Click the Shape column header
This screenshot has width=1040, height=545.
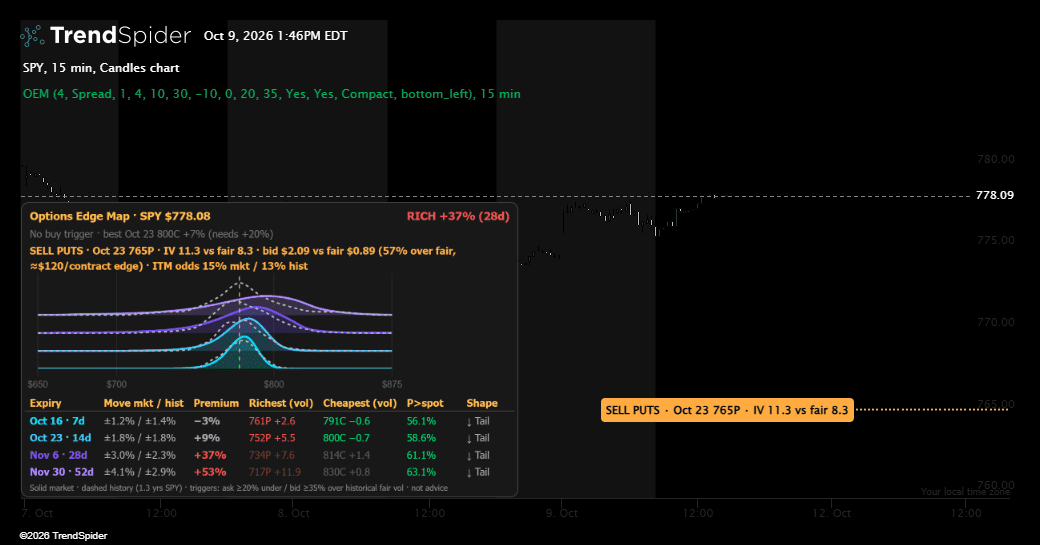482,403
